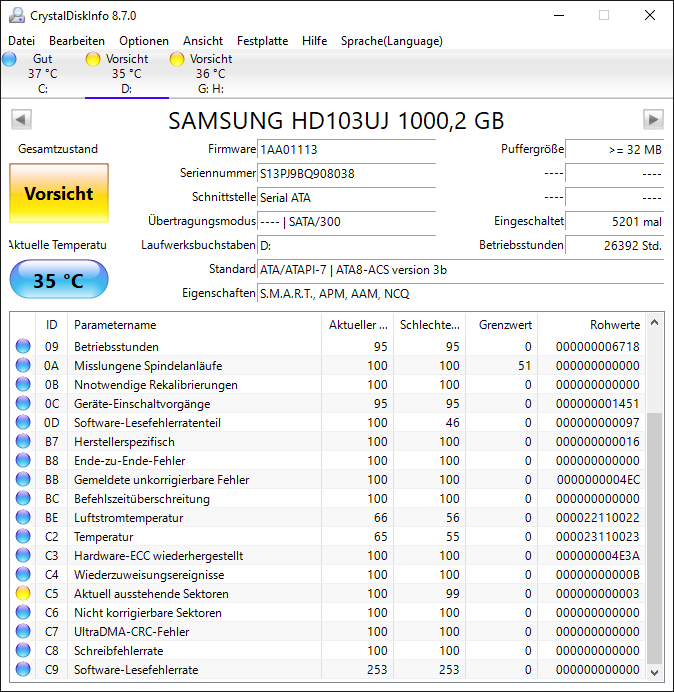Image resolution: width=674 pixels, height=692 pixels.
Task: Open the Festplatte menu
Action: pyautogui.click(x=262, y=41)
